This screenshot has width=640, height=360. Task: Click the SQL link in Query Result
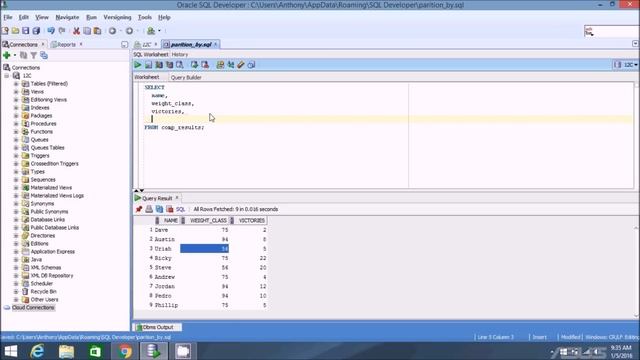[x=180, y=209]
